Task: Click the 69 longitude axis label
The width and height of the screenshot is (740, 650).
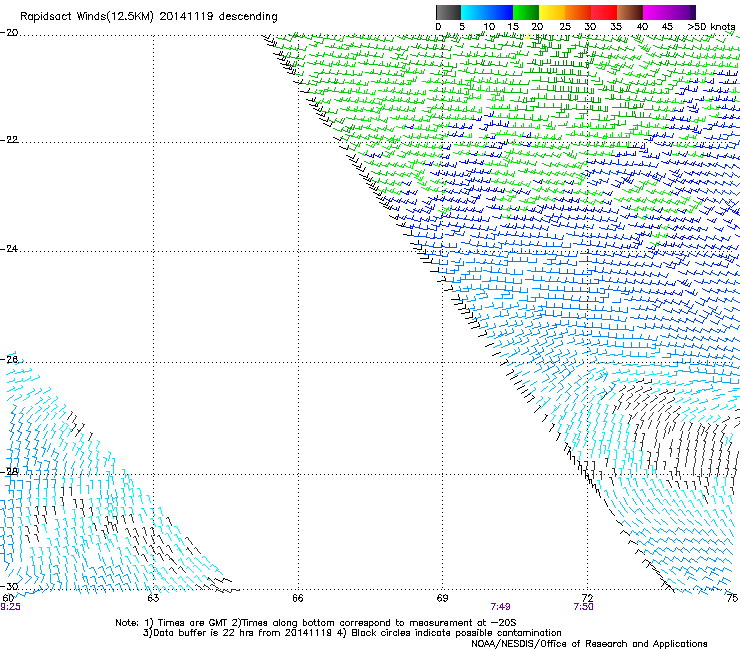Action: 442,598
